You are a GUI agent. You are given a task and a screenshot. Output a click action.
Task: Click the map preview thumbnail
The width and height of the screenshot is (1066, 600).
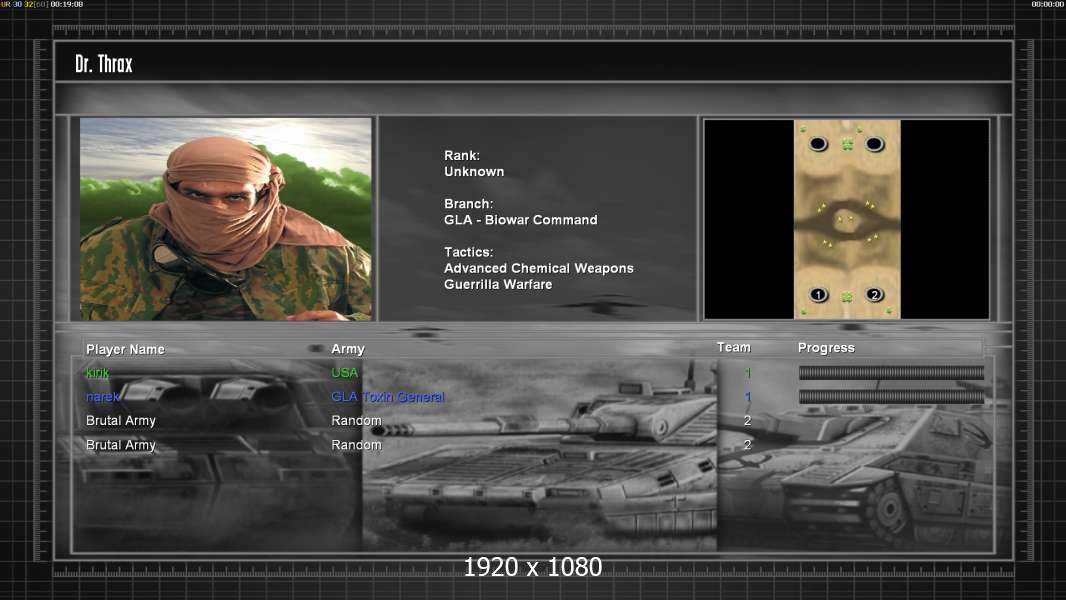pos(847,219)
